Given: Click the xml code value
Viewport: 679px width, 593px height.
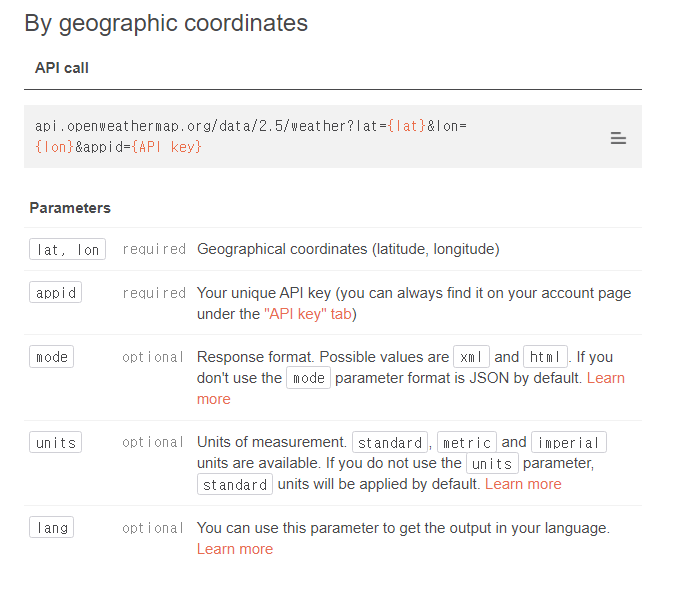Looking at the screenshot, I should click(471, 357).
